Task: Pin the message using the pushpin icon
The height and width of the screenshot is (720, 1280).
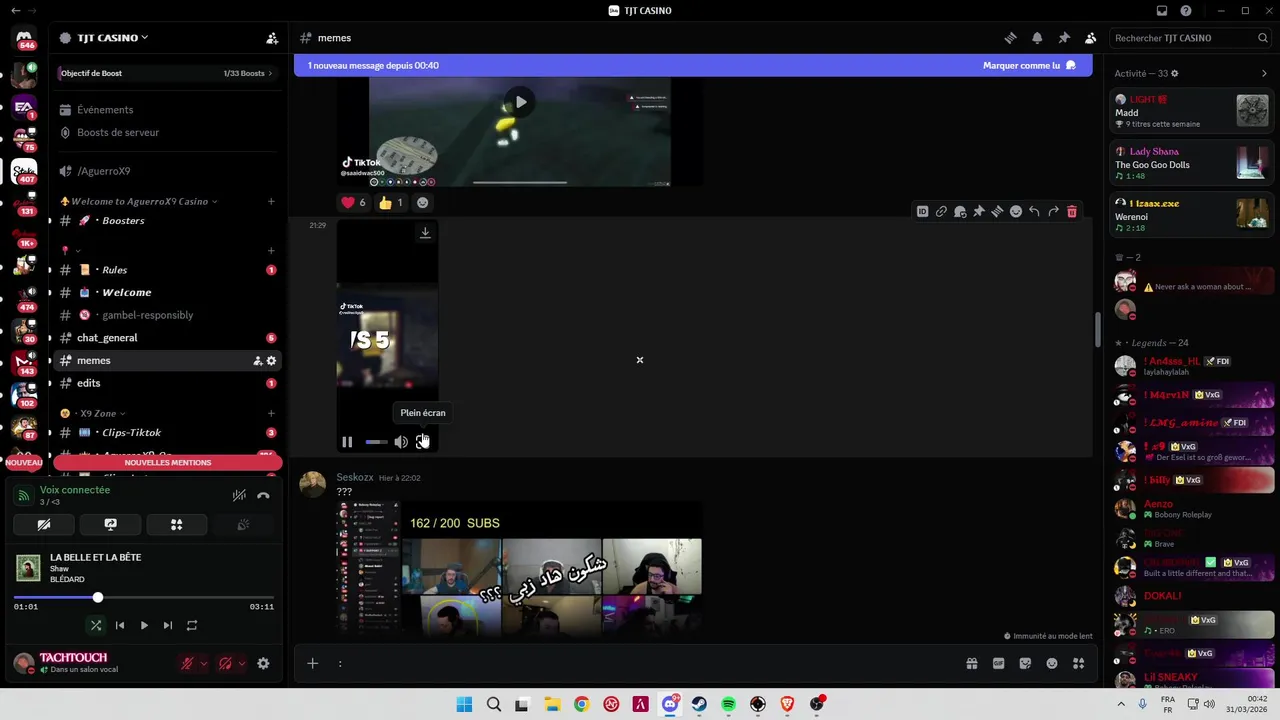Action: (979, 212)
